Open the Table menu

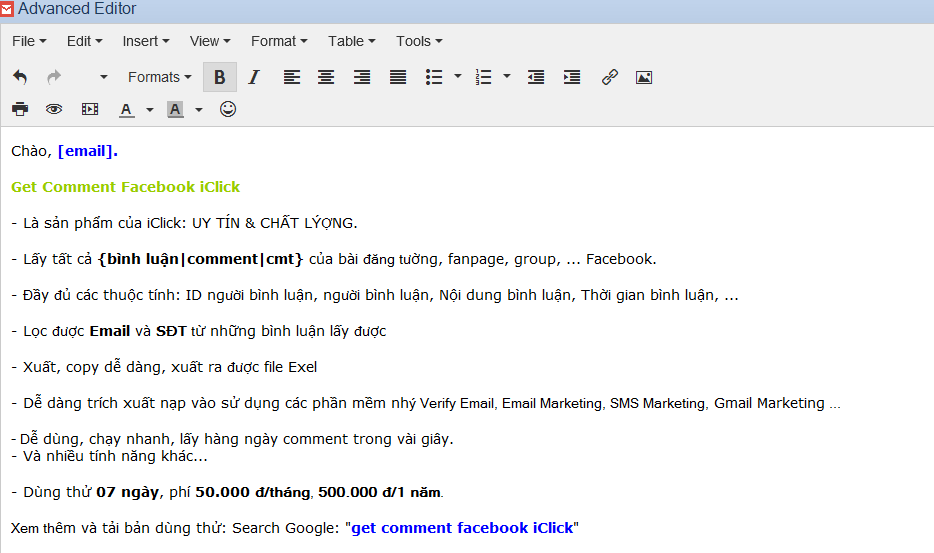click(x=351, y=41)
